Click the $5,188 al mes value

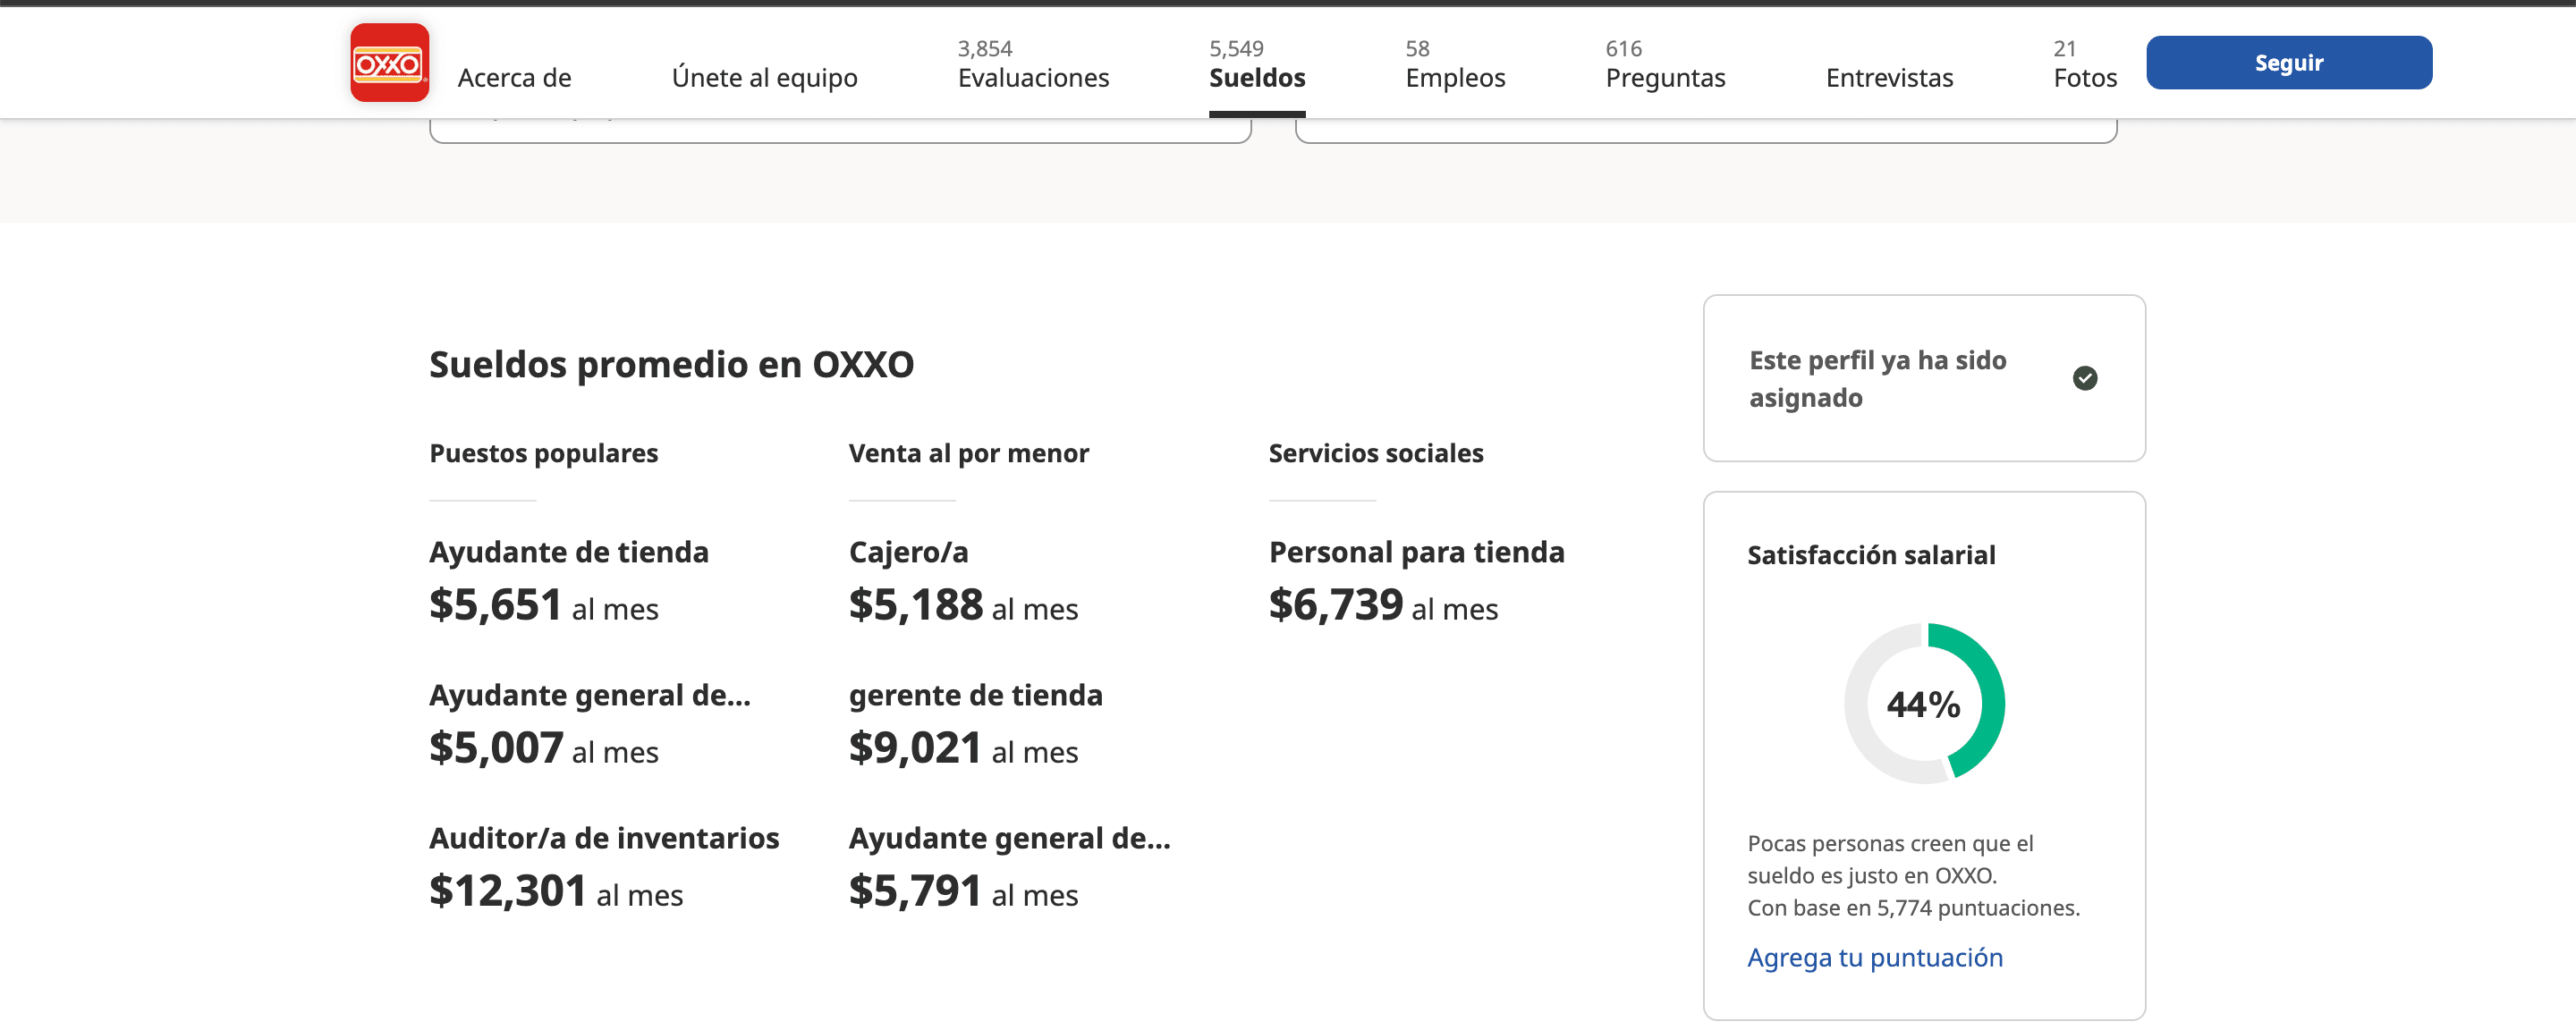(963, 605)
